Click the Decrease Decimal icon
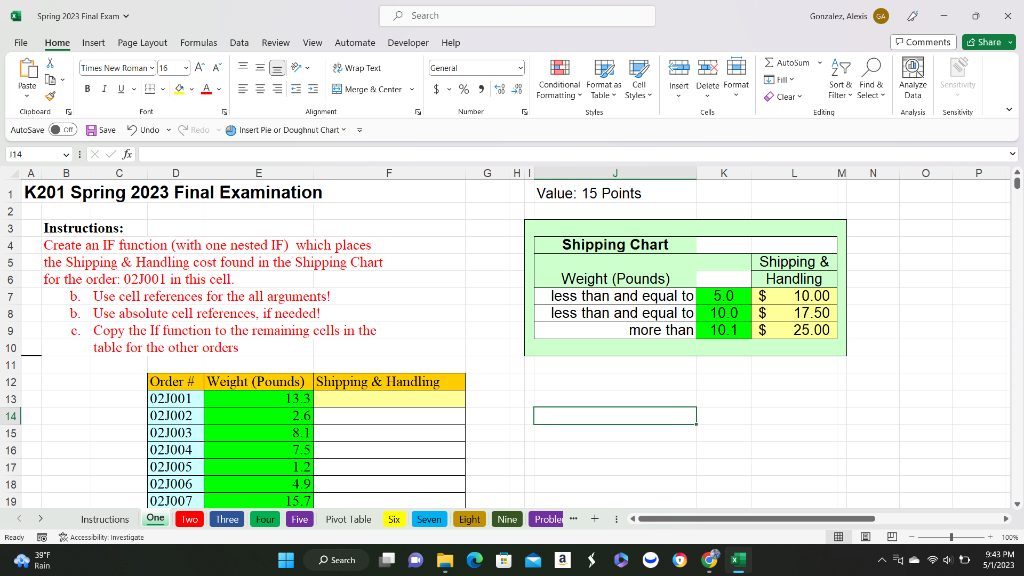1024x576 pixels. 517,89
